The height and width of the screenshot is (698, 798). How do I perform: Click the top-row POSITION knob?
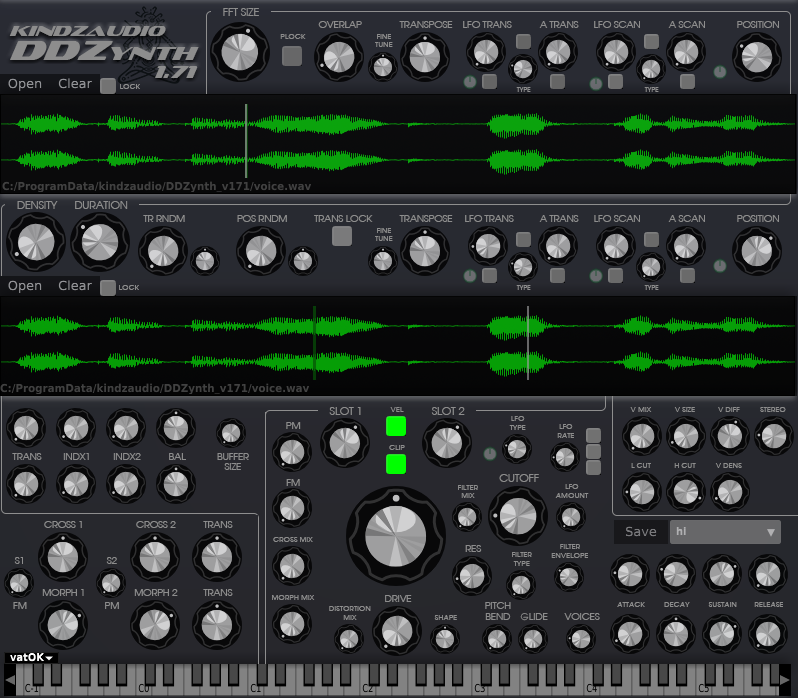point(757,57)
